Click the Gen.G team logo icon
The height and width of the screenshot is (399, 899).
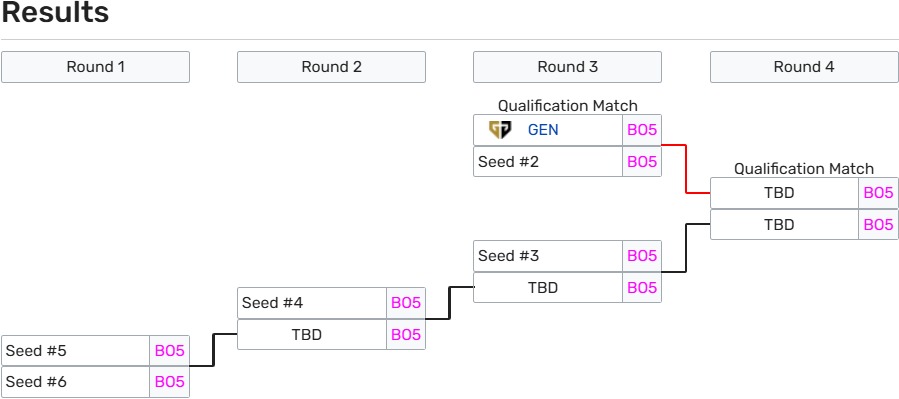500,130
